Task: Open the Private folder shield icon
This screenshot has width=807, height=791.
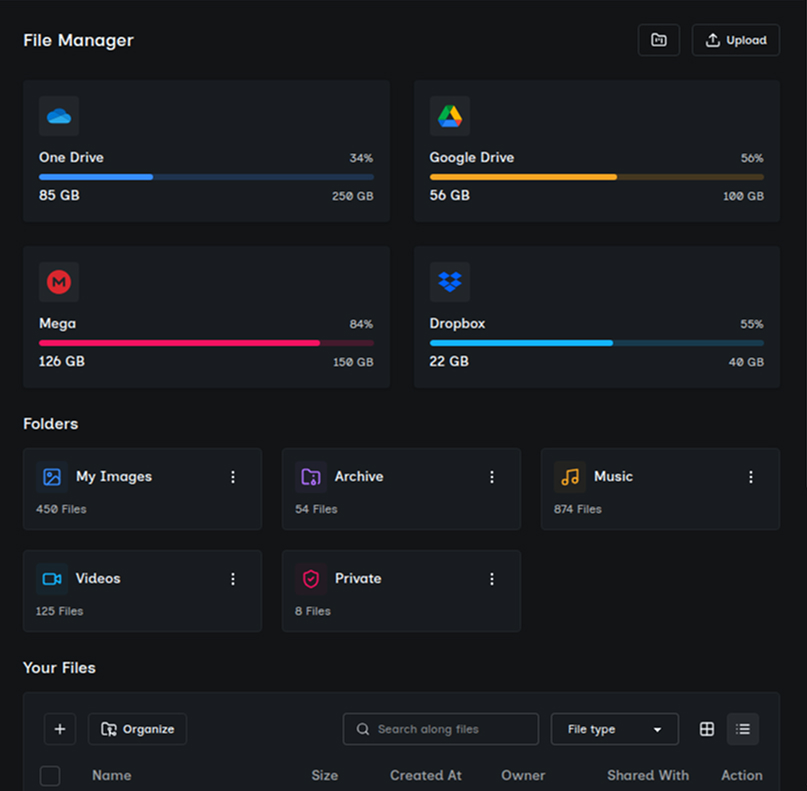Action: tap(311, 579)
